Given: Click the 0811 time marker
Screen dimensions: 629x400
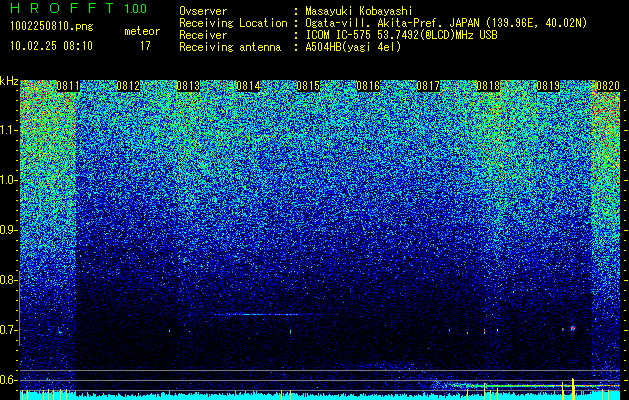Looking at the screenshot, I should [68, 86].
